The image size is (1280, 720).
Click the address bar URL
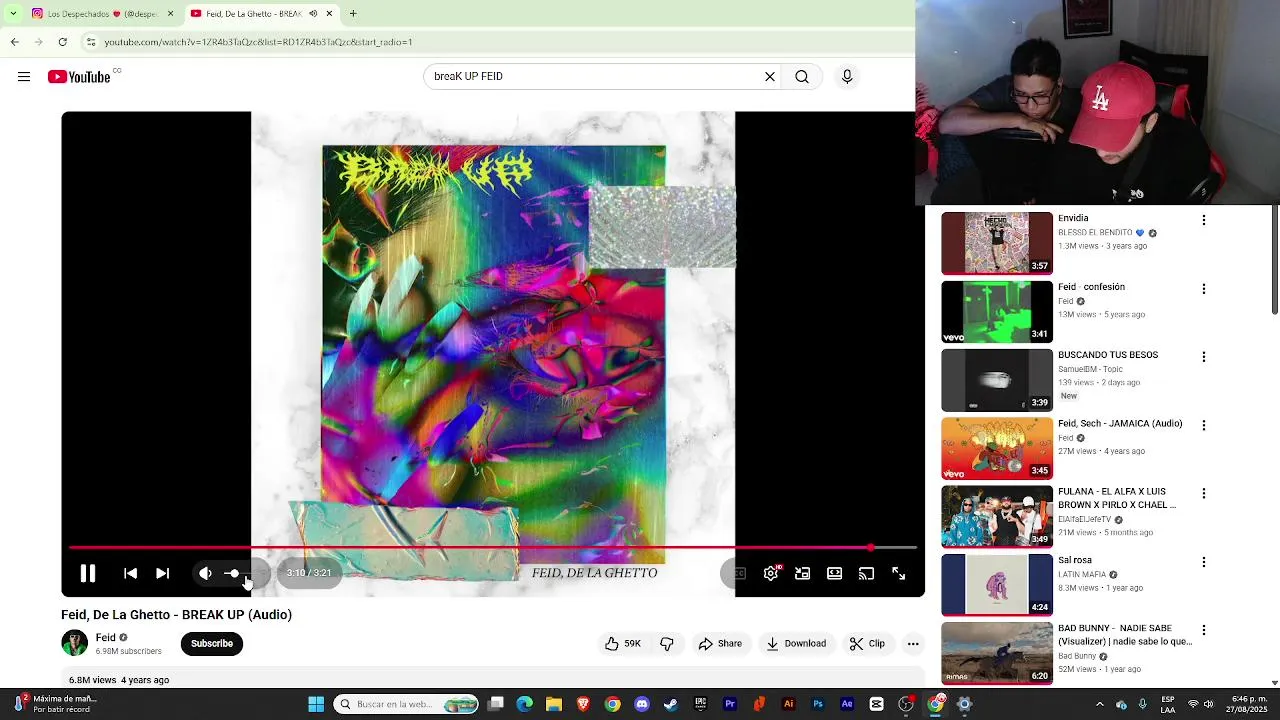tap(258, 42)
